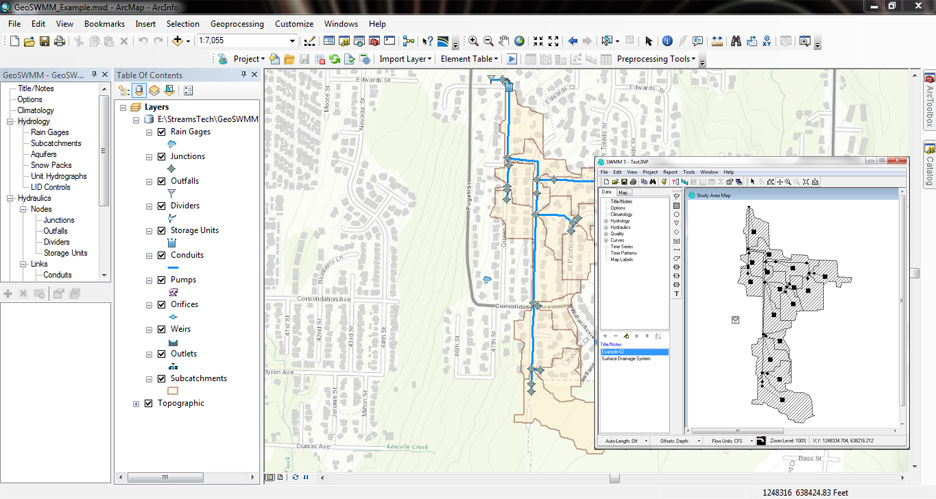Select the Zoom In magnifier tool
Viewport: 936px width, 499px height.
[473, 41]
